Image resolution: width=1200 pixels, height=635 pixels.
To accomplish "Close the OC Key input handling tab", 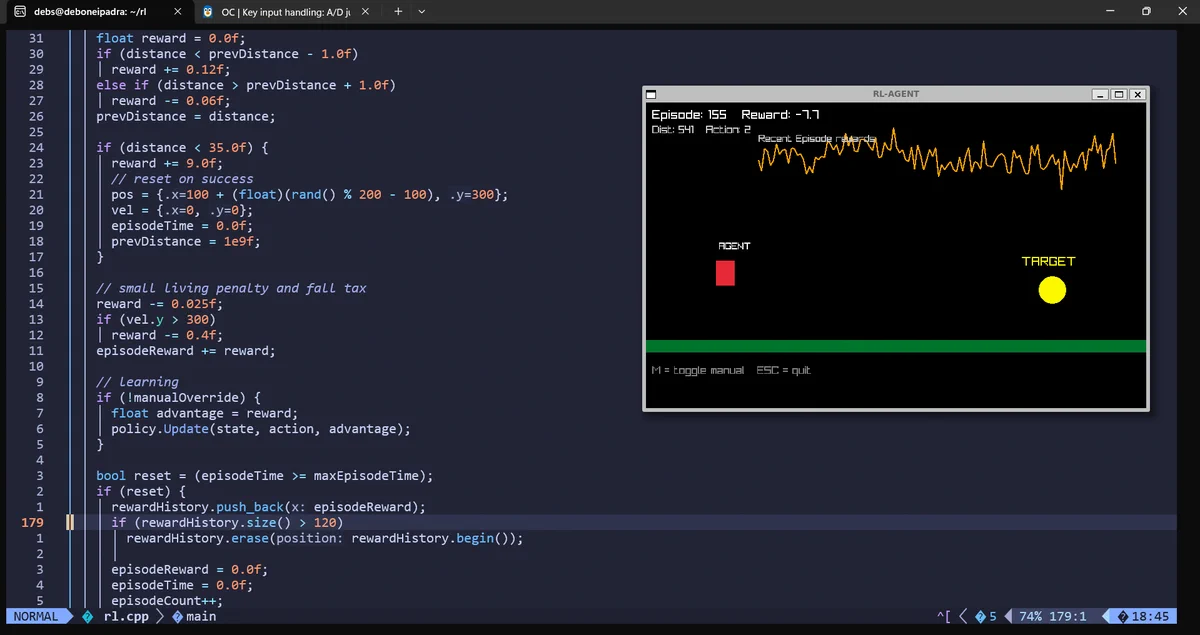I will coord(366,12).
